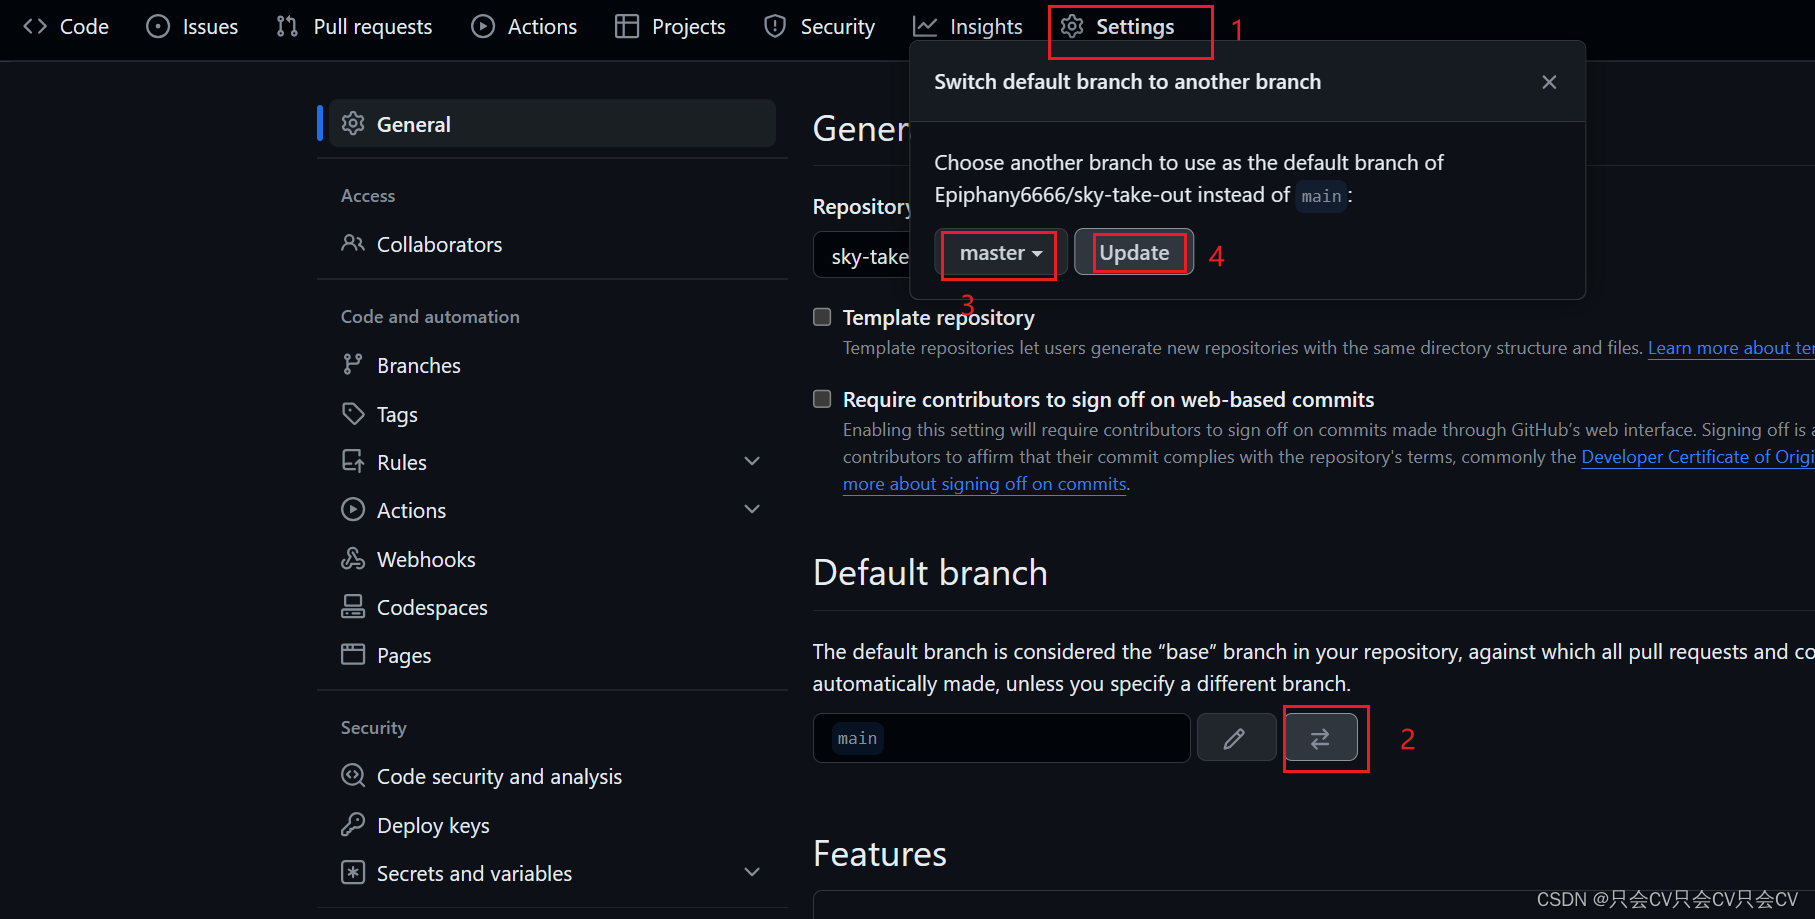Image resolution: width=1815 pixels, height=919 pixels.
Task: Click the Codespaces icon
Action: tap(353, 606)
